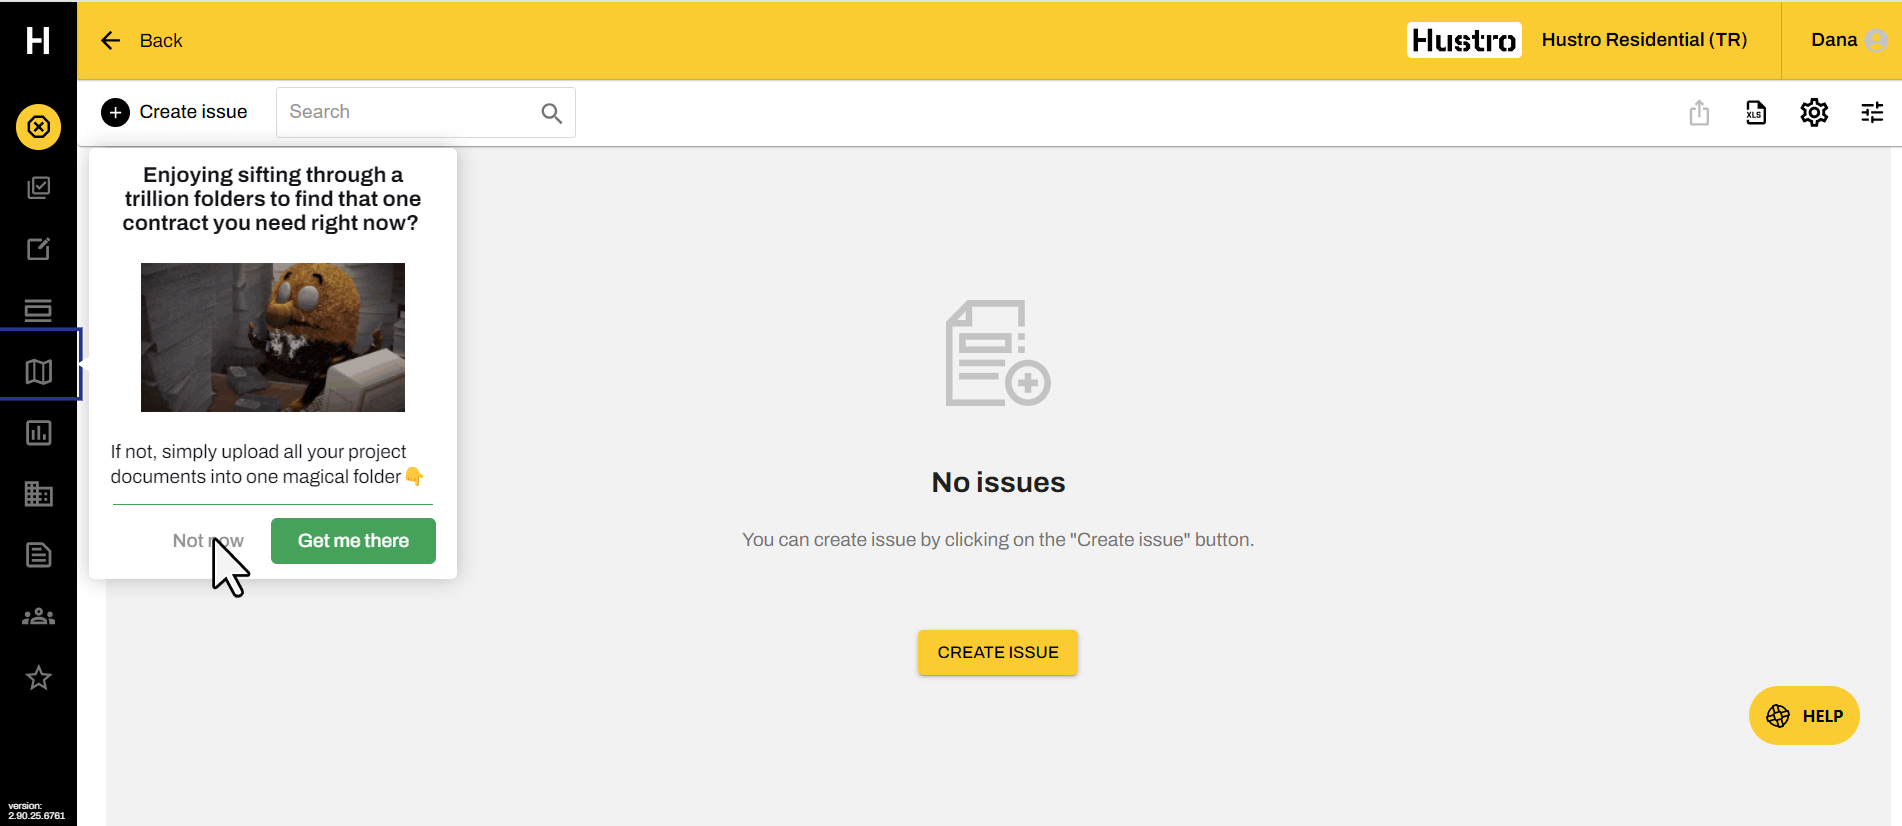1902x826 pixels.
Task: Click the Back arrow button
Action: coord(141,41)
